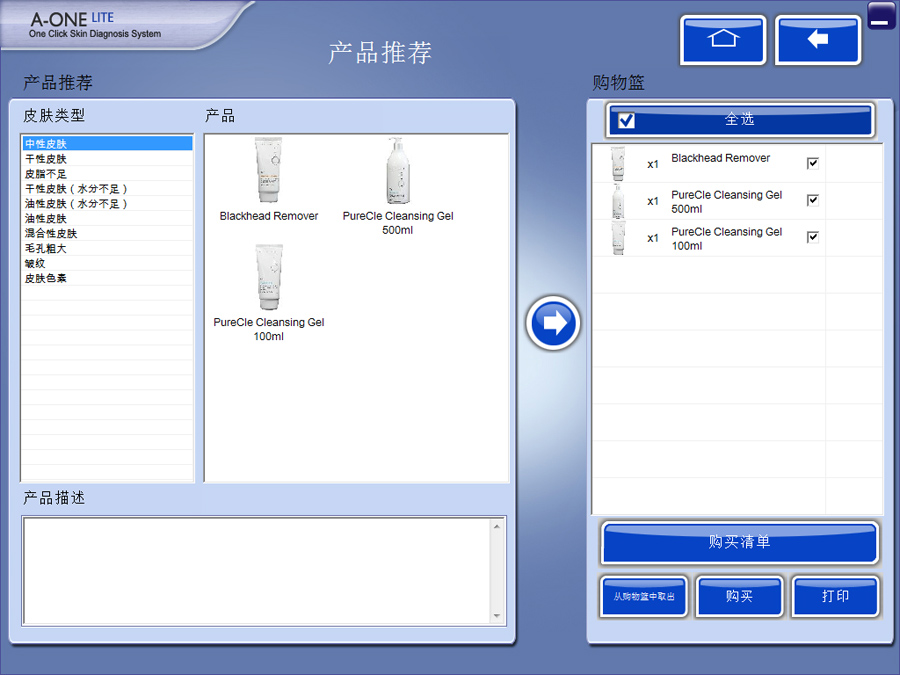Viewport: 900px width, 675px height.
Task: Click the PureCle Cleansing Gel 500ml product label
Action: pos(398,223)
